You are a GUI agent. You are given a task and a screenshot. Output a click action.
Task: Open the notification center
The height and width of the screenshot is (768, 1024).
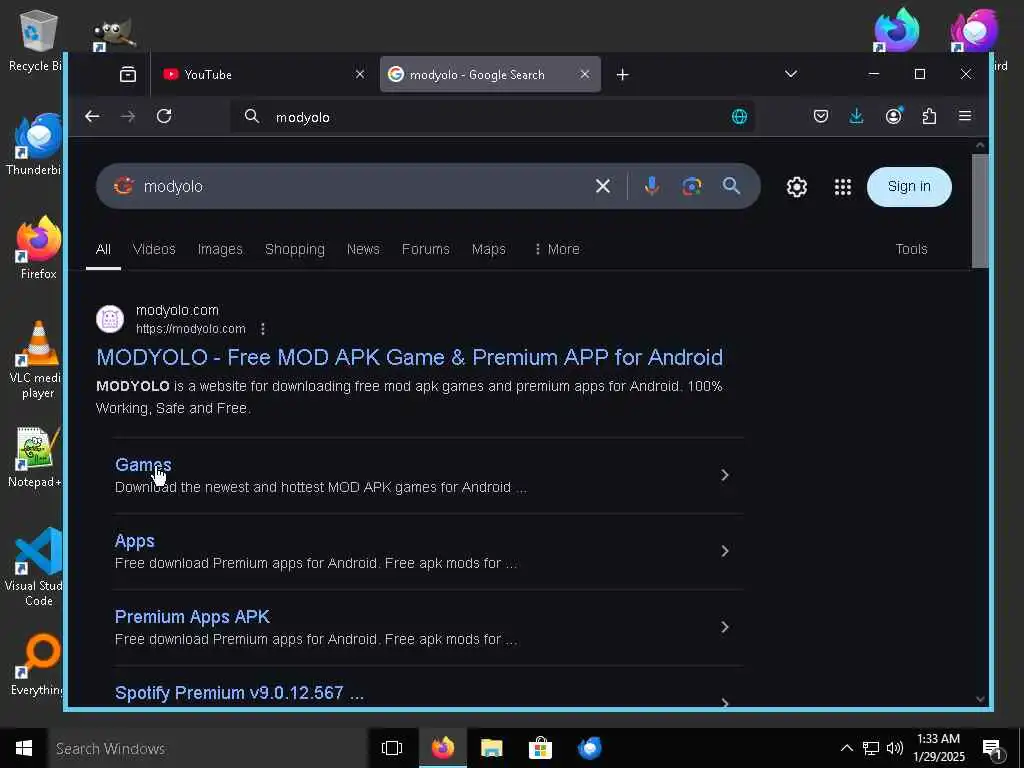(993, 749)
